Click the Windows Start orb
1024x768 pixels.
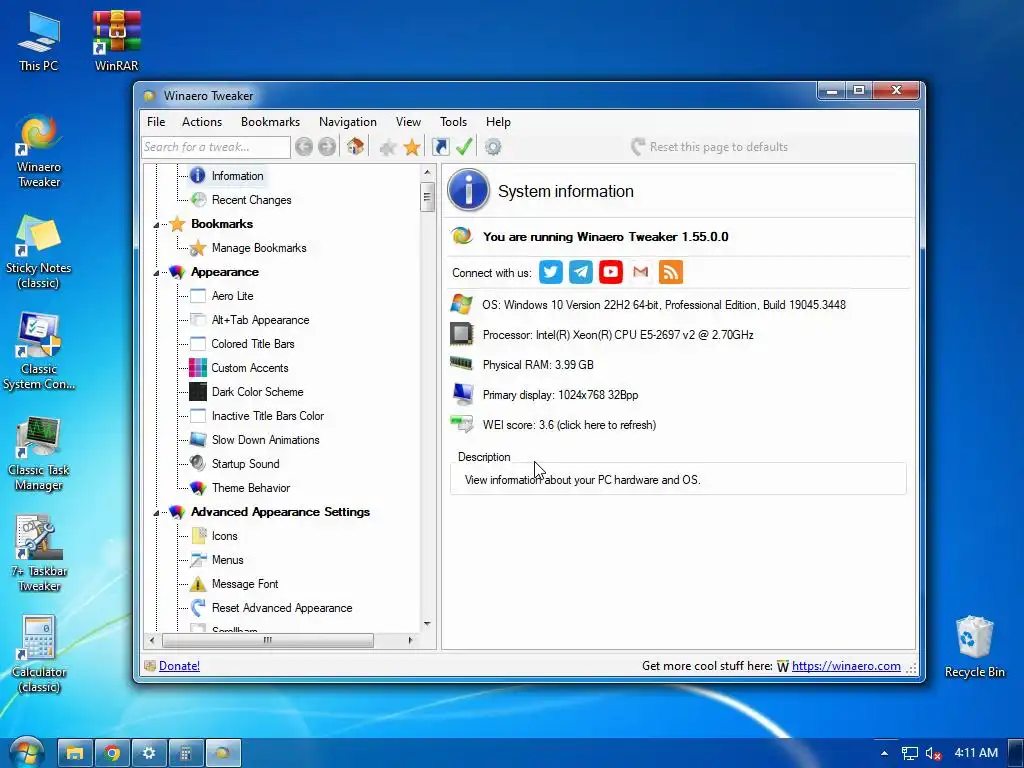click(26, 752)
